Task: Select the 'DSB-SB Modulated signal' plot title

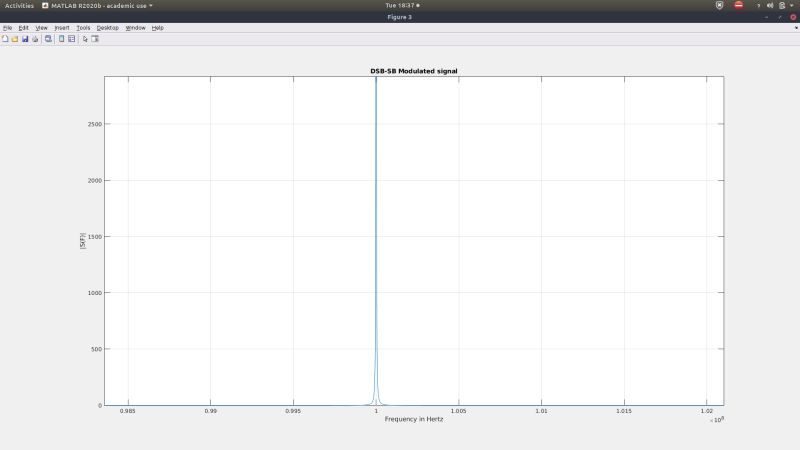Action: click(414, 71)
